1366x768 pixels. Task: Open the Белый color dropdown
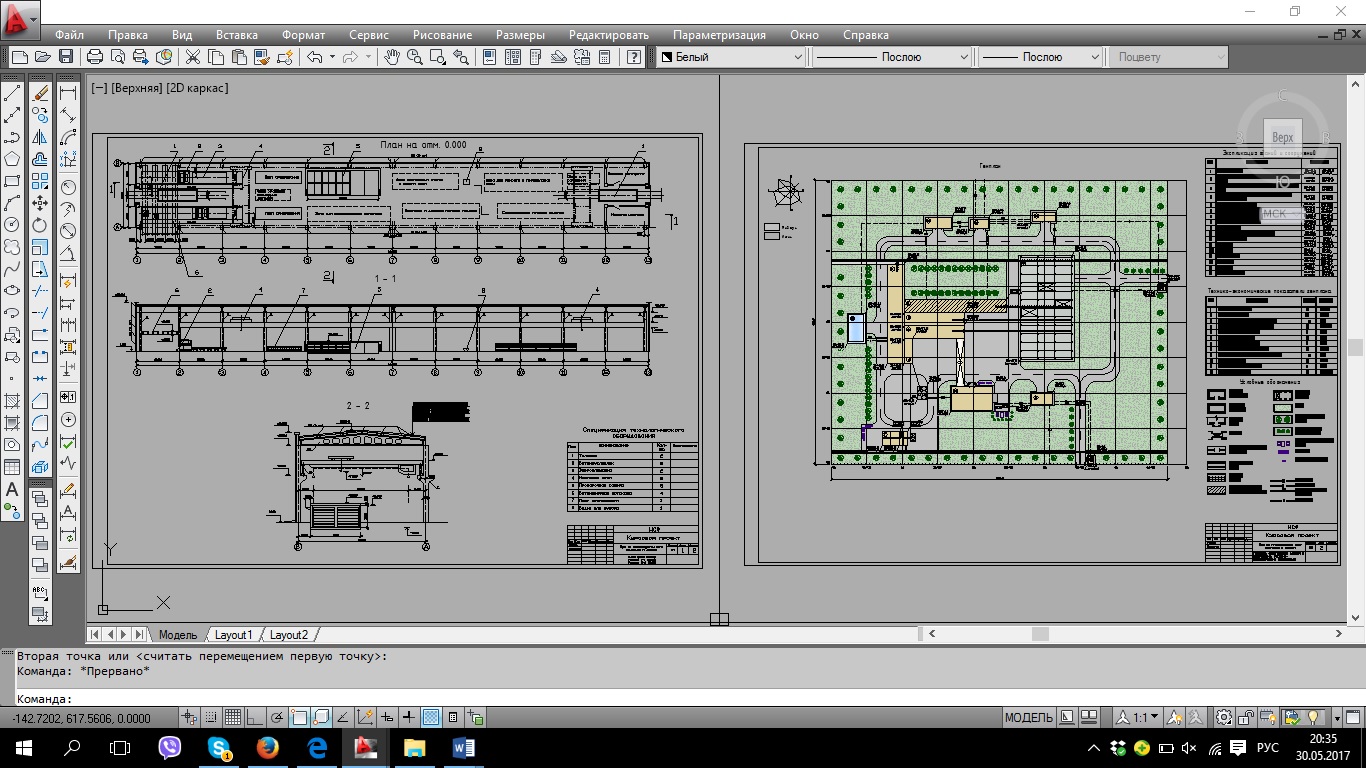pyautogui.click(x=731, y=57)
